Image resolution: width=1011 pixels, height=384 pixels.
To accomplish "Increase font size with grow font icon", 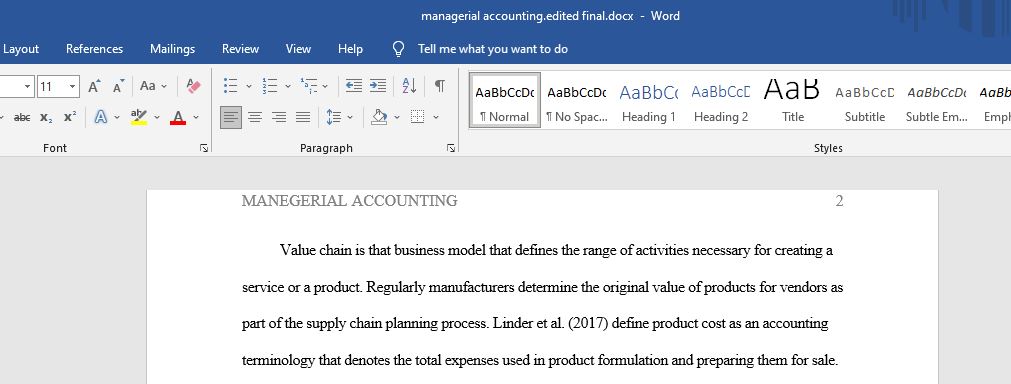I will 94,86.
